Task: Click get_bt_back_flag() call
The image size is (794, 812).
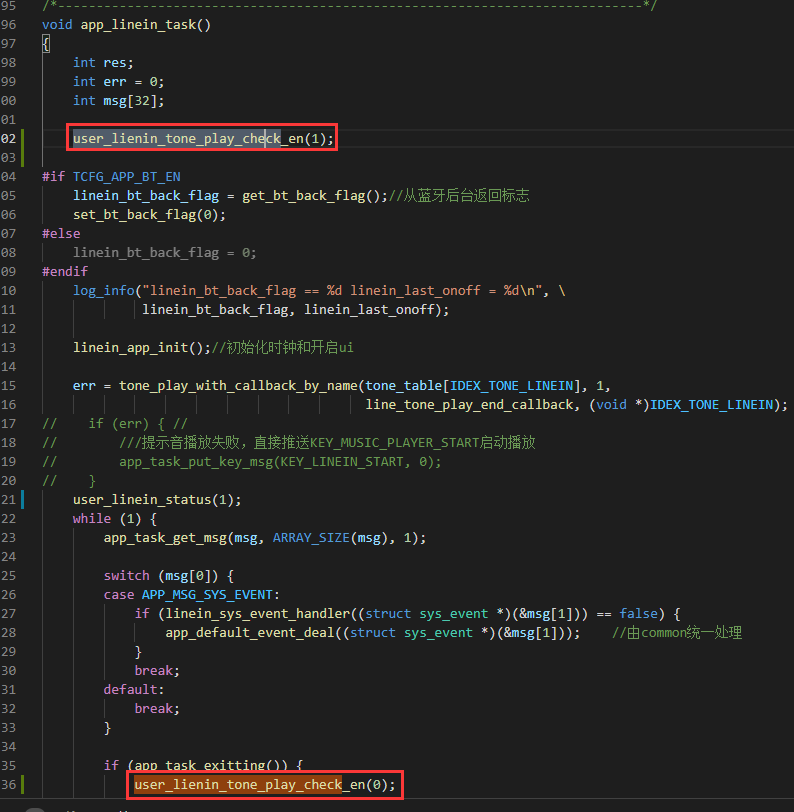Action: [x=315, y=196]
